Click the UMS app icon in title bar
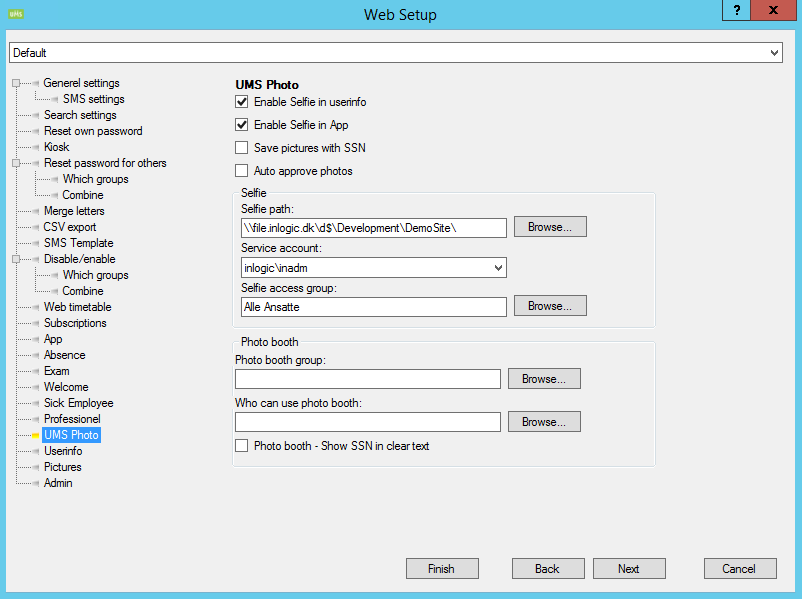The width and height of the screenshot is (802, 599). click(x=15, y=14)
